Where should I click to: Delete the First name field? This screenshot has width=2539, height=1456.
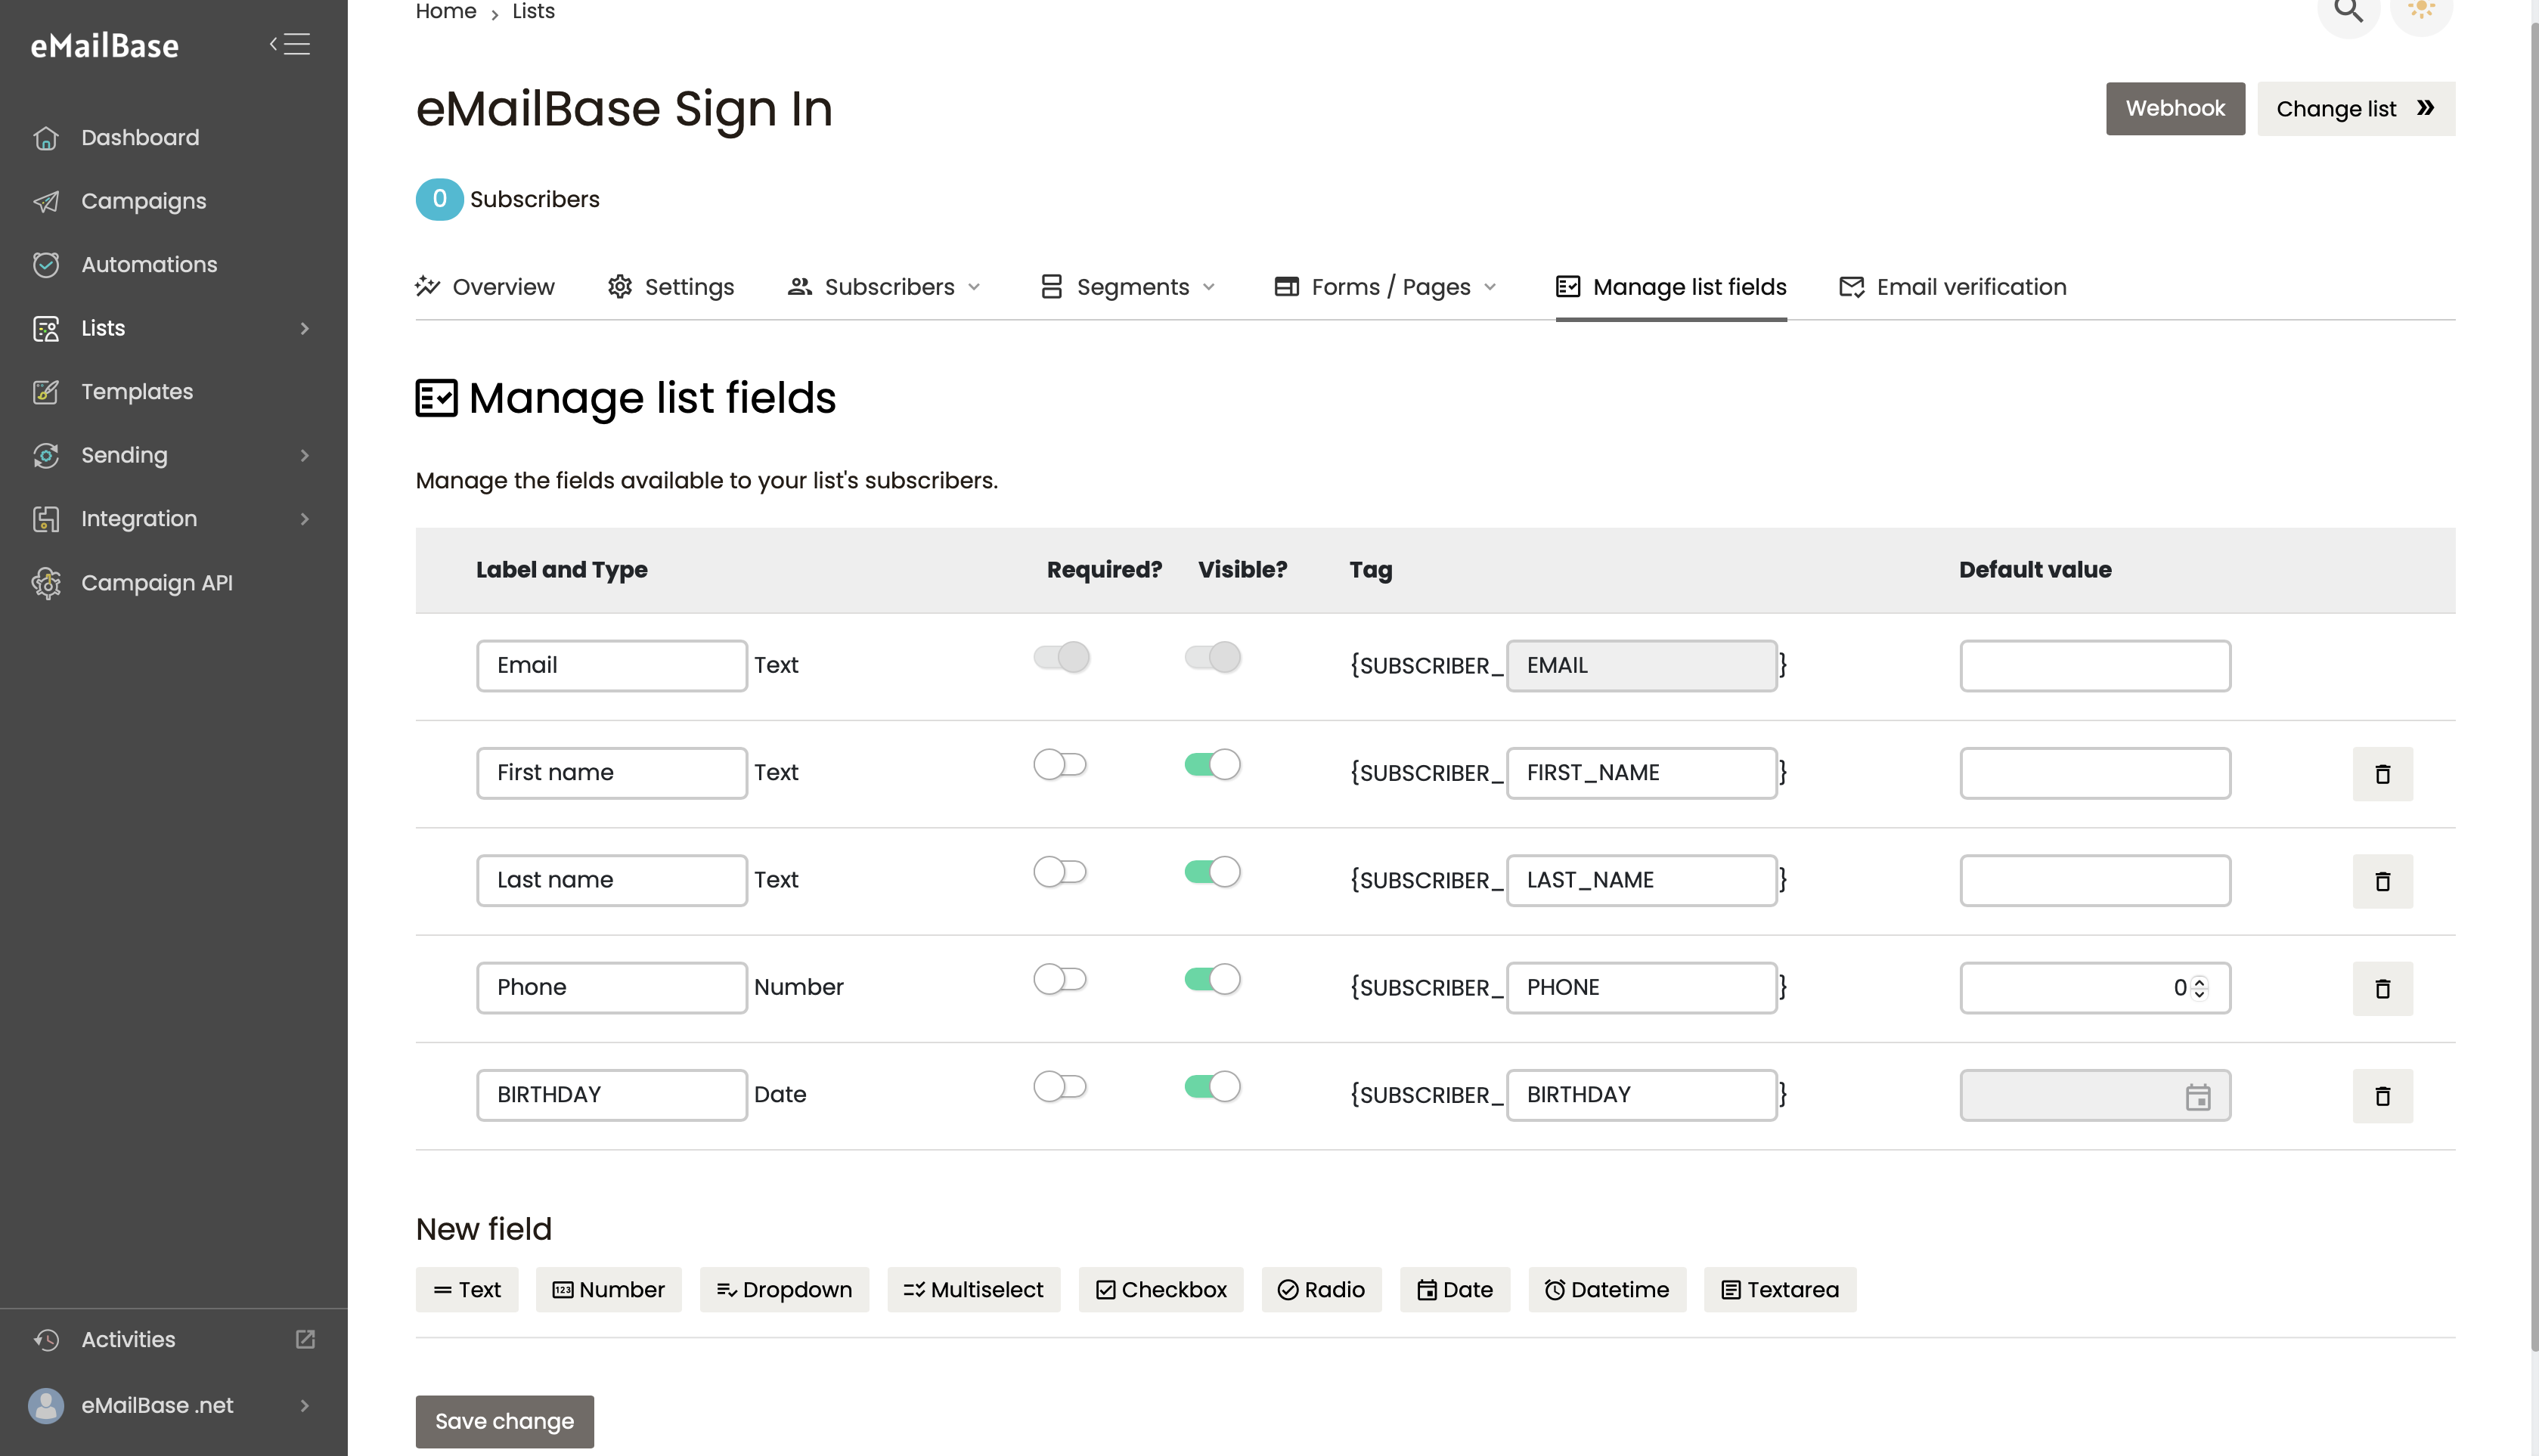click(2382, 773)
